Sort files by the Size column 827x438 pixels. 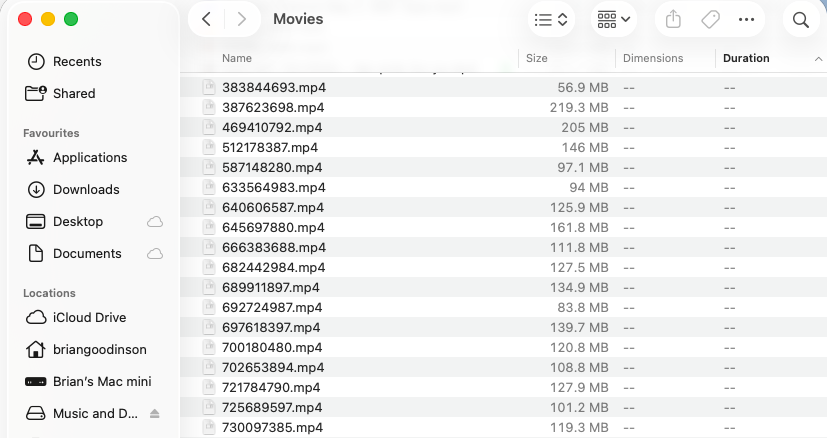click(537, 59)
